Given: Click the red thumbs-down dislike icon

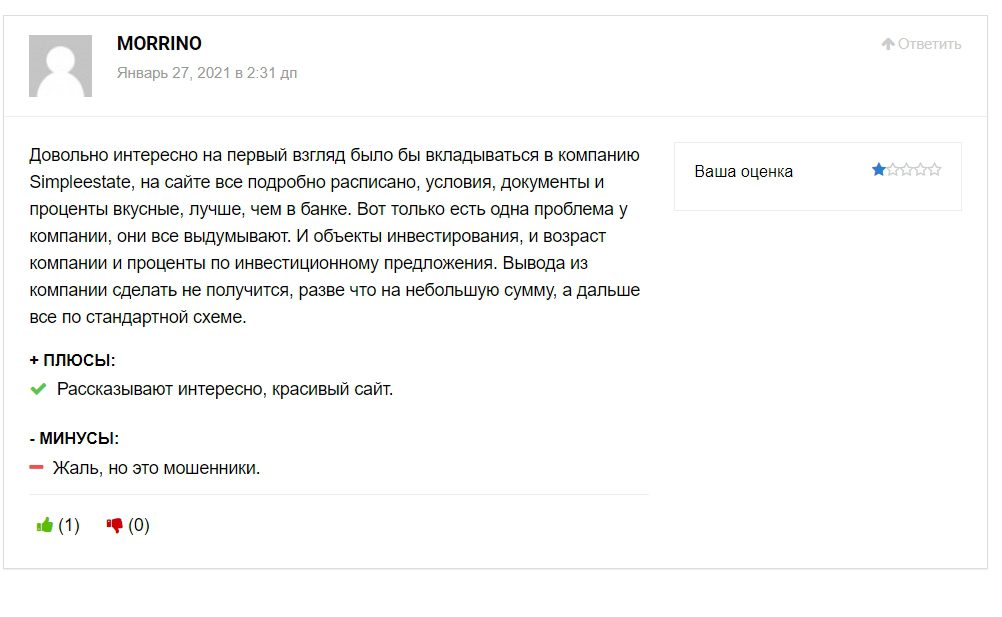Looking at the screenshot, I should click(x=114, y=525).
